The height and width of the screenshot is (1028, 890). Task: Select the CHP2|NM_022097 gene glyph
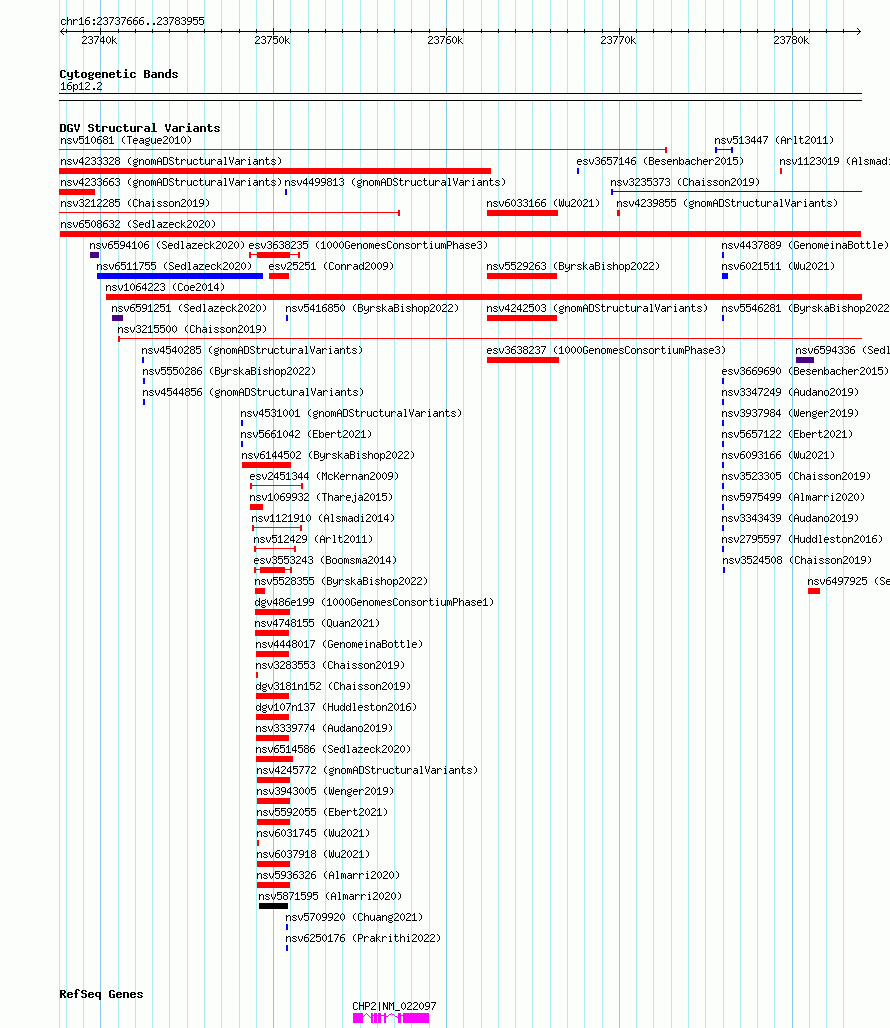391,1018
